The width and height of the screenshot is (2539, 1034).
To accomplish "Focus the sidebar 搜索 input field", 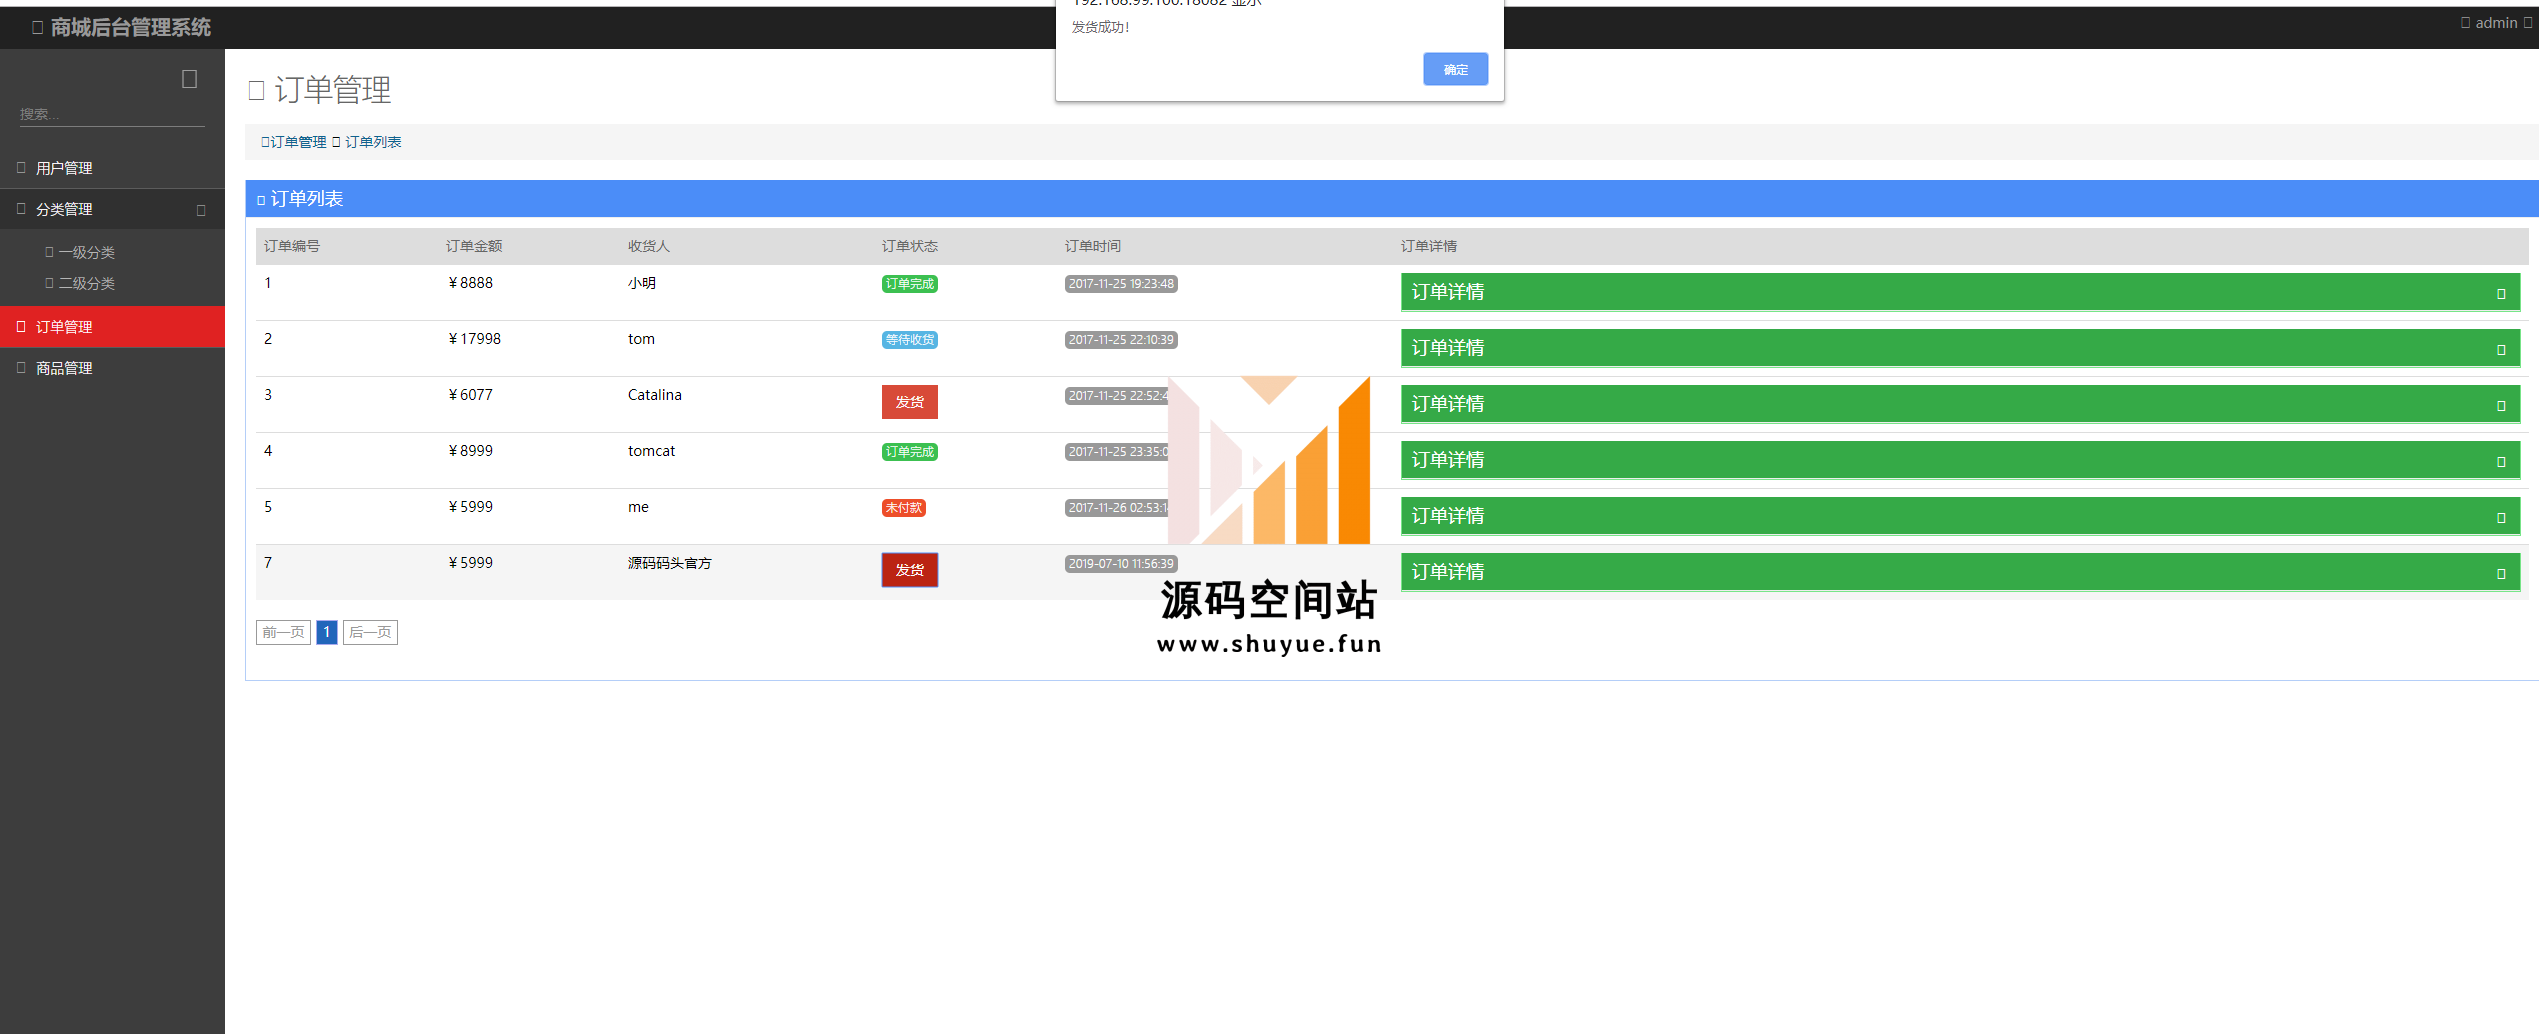I will 111,114.
